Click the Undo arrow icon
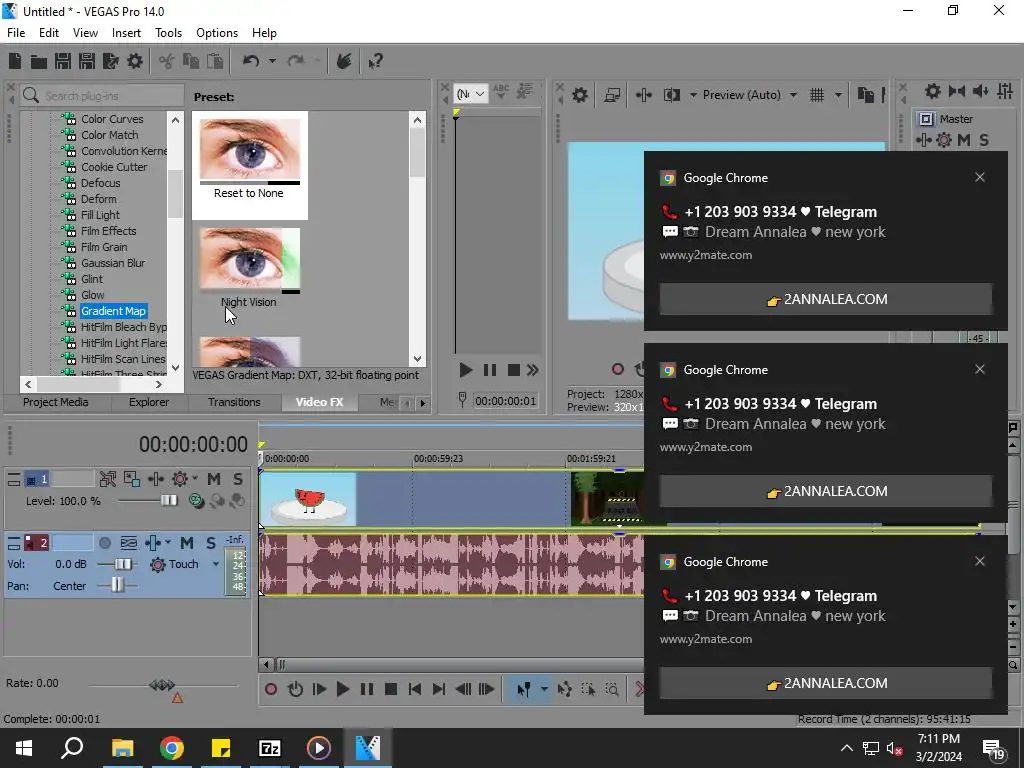Screen dimensions: 1024x768 (x=251, y=61)
